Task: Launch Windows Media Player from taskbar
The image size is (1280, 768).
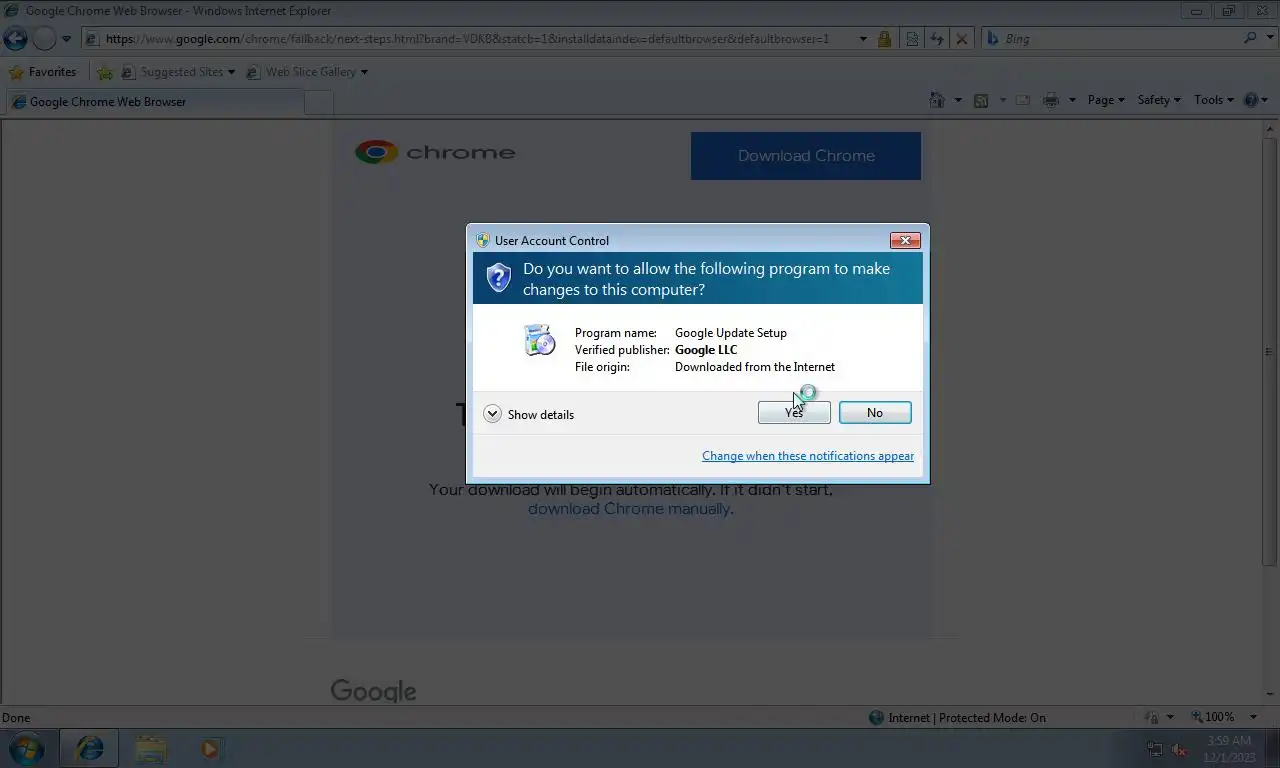Action: click(210, 748)
